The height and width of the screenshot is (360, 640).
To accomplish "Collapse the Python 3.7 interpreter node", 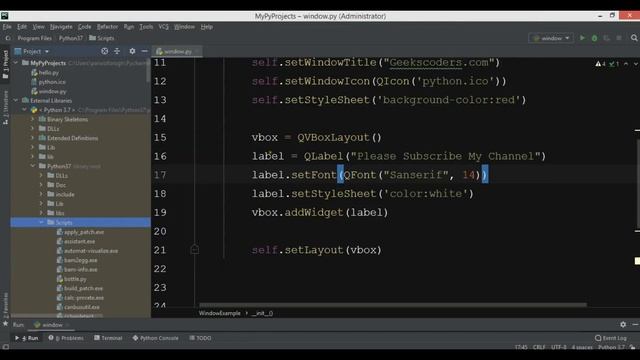I will [x=24, y=110].
